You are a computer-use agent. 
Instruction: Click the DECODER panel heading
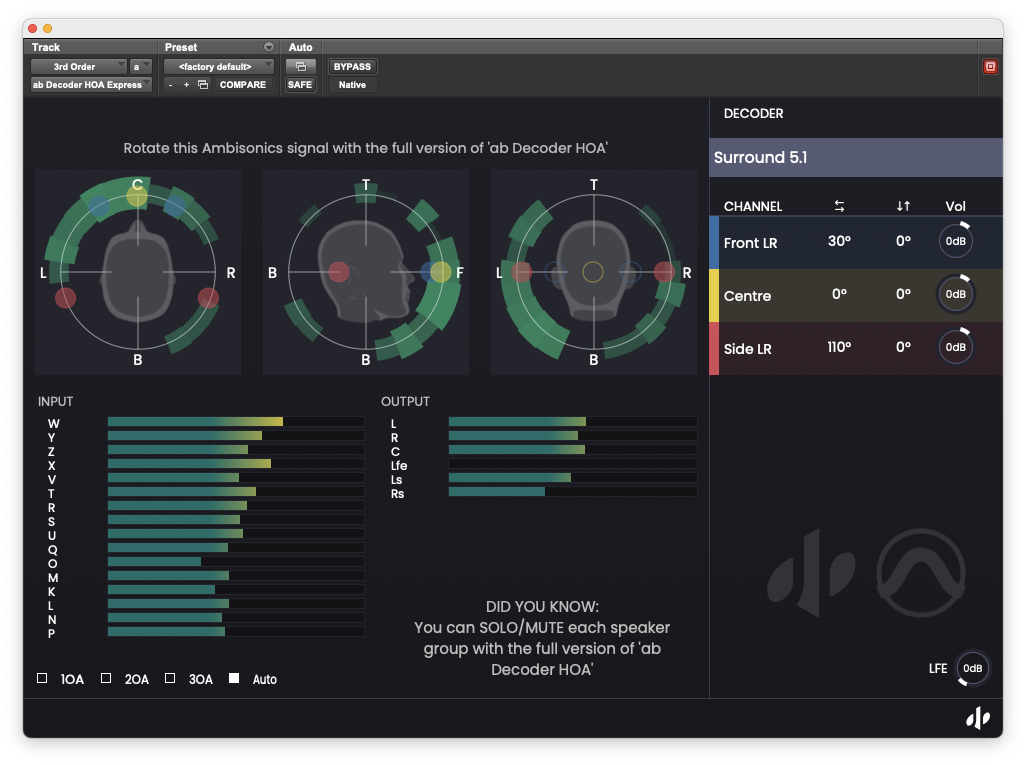pos(753,114)
